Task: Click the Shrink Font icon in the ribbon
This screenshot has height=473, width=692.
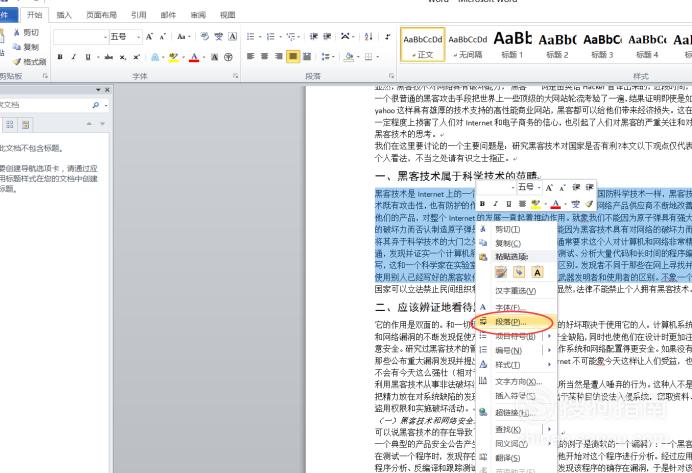Action: [x=162, y=37]
